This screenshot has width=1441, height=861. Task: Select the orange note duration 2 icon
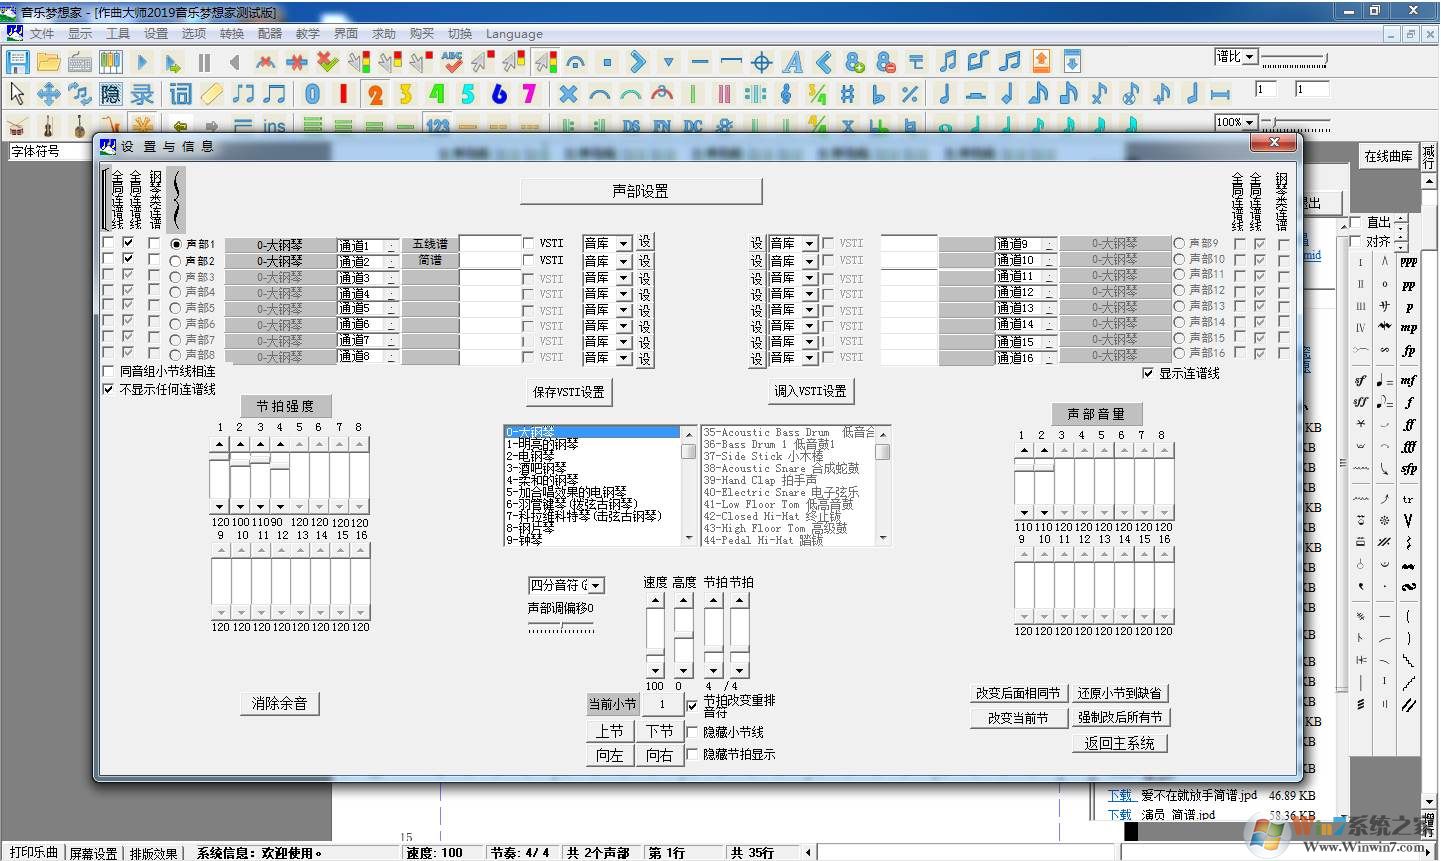click(375, 94)
